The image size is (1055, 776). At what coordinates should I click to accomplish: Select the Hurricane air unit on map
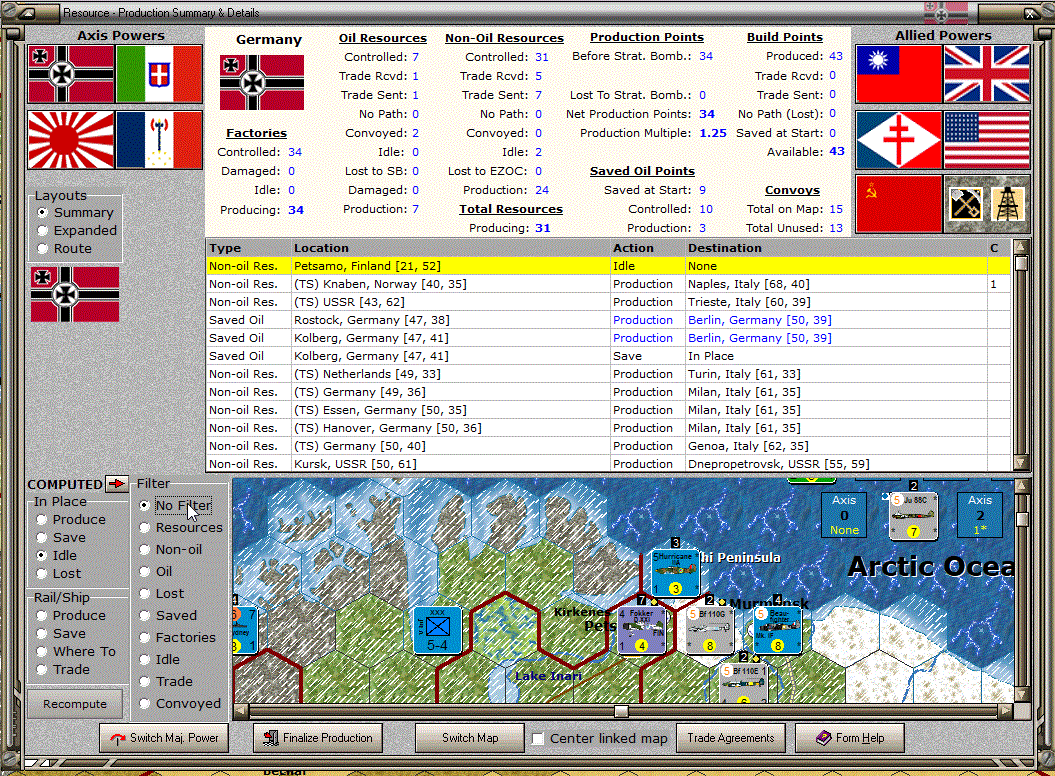[x=675, y=573]
